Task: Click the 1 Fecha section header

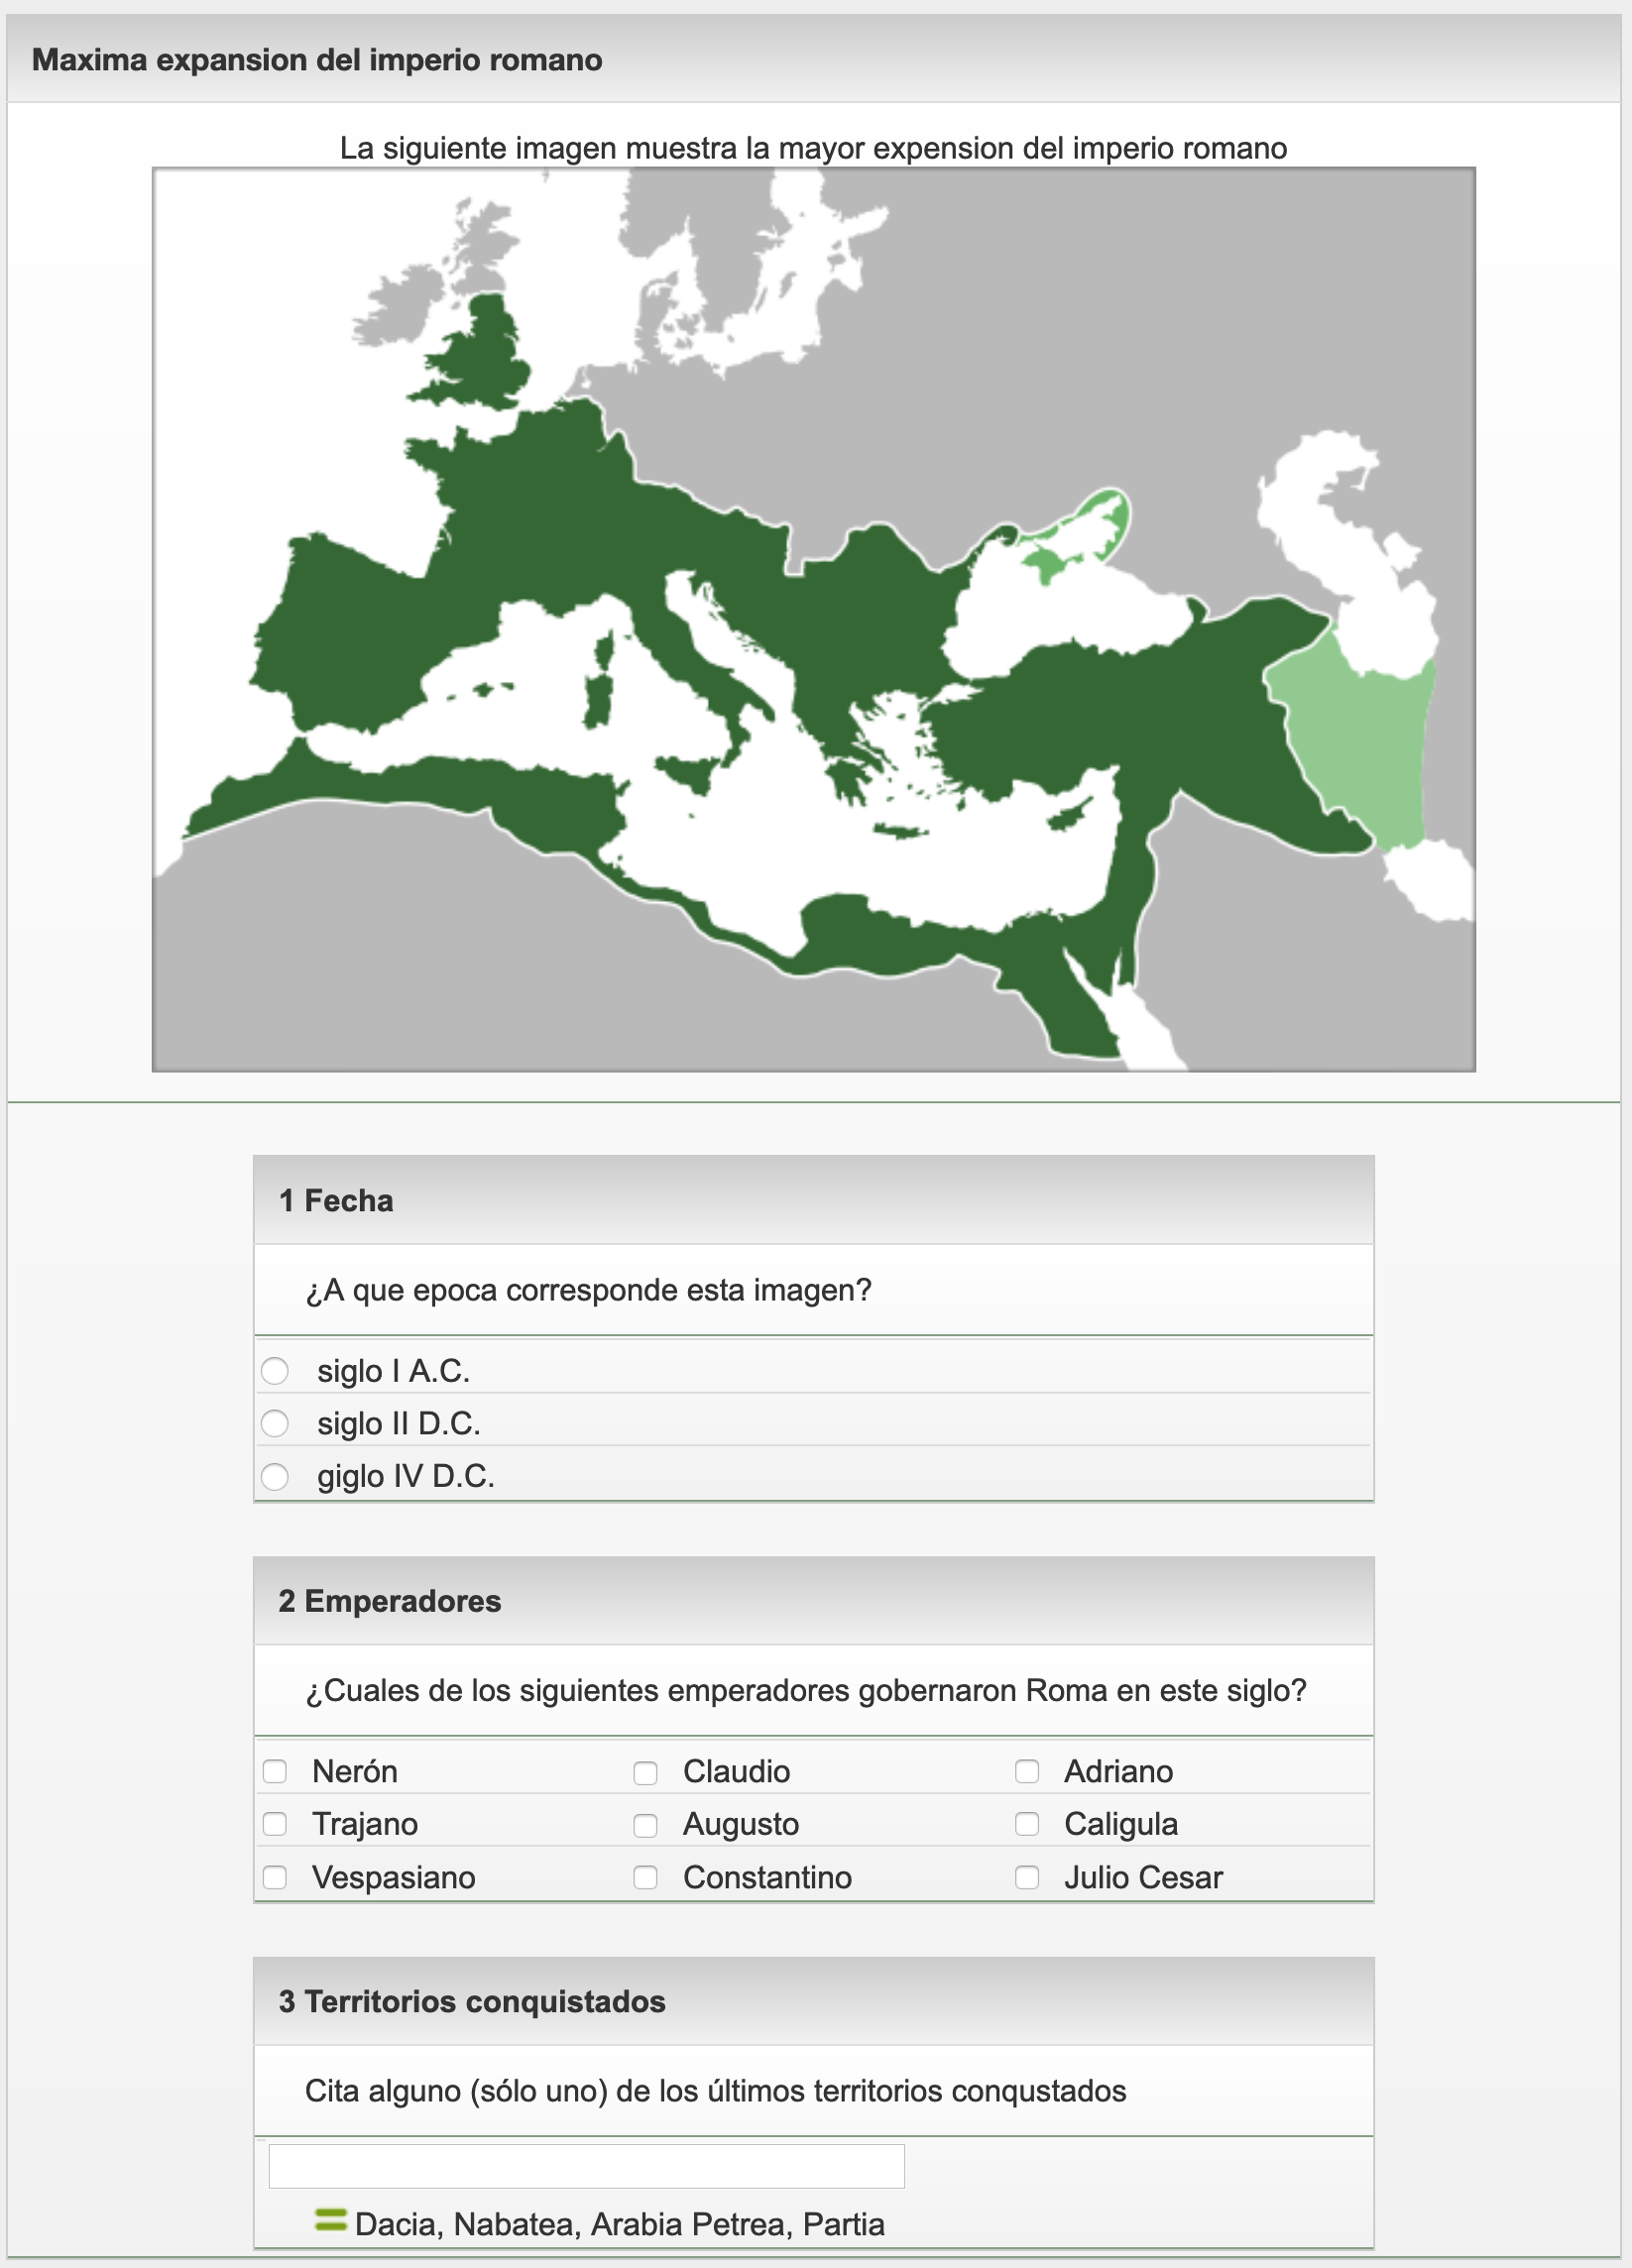Action: [336, 1200]
